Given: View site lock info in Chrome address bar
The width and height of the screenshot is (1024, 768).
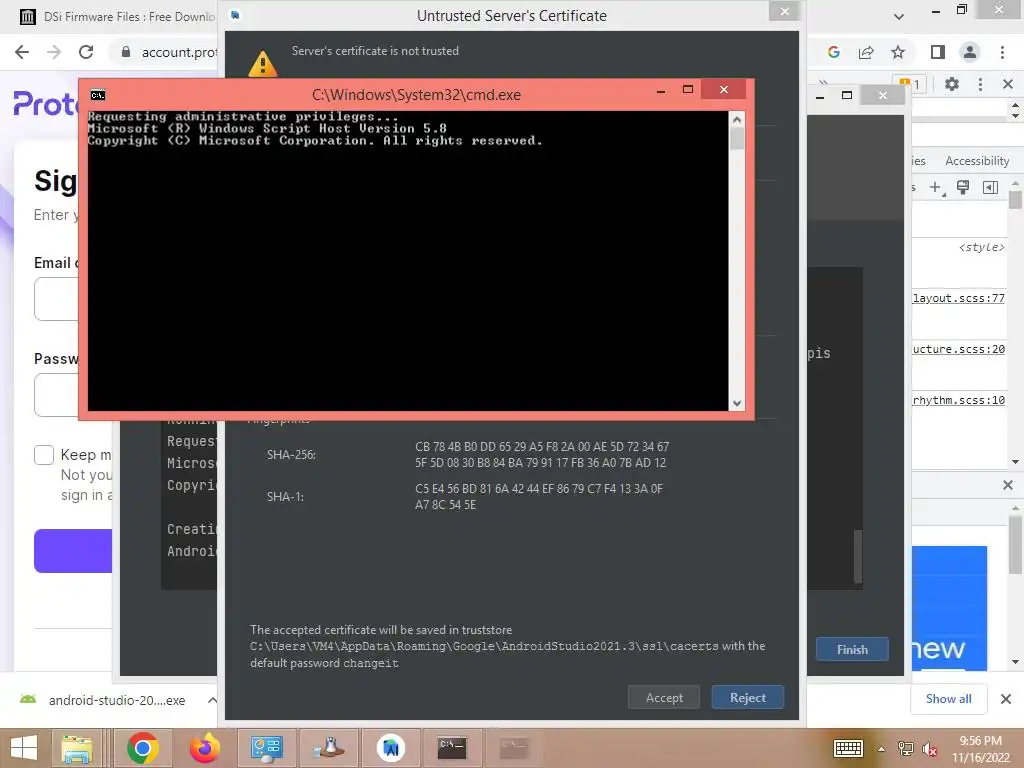Looking at the screenshot, I should point(126,52).
